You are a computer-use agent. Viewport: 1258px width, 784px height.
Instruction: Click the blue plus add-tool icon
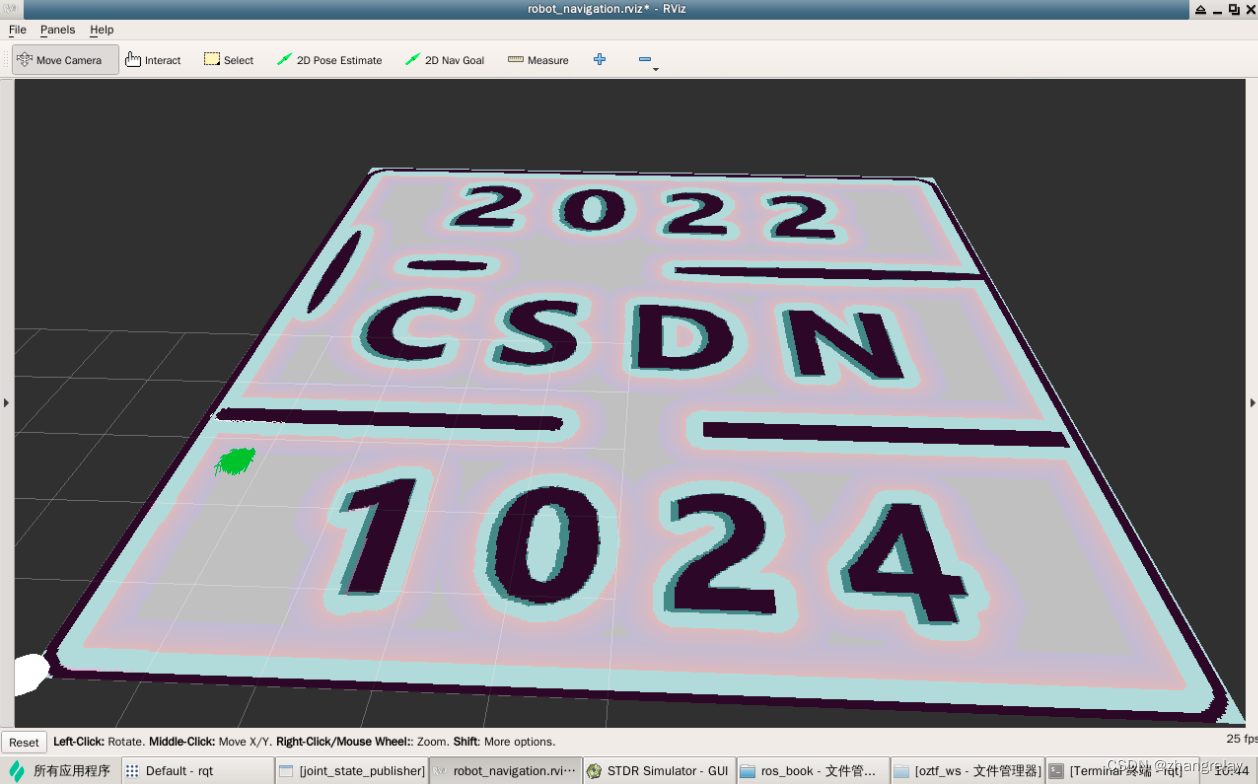point(599,60)
